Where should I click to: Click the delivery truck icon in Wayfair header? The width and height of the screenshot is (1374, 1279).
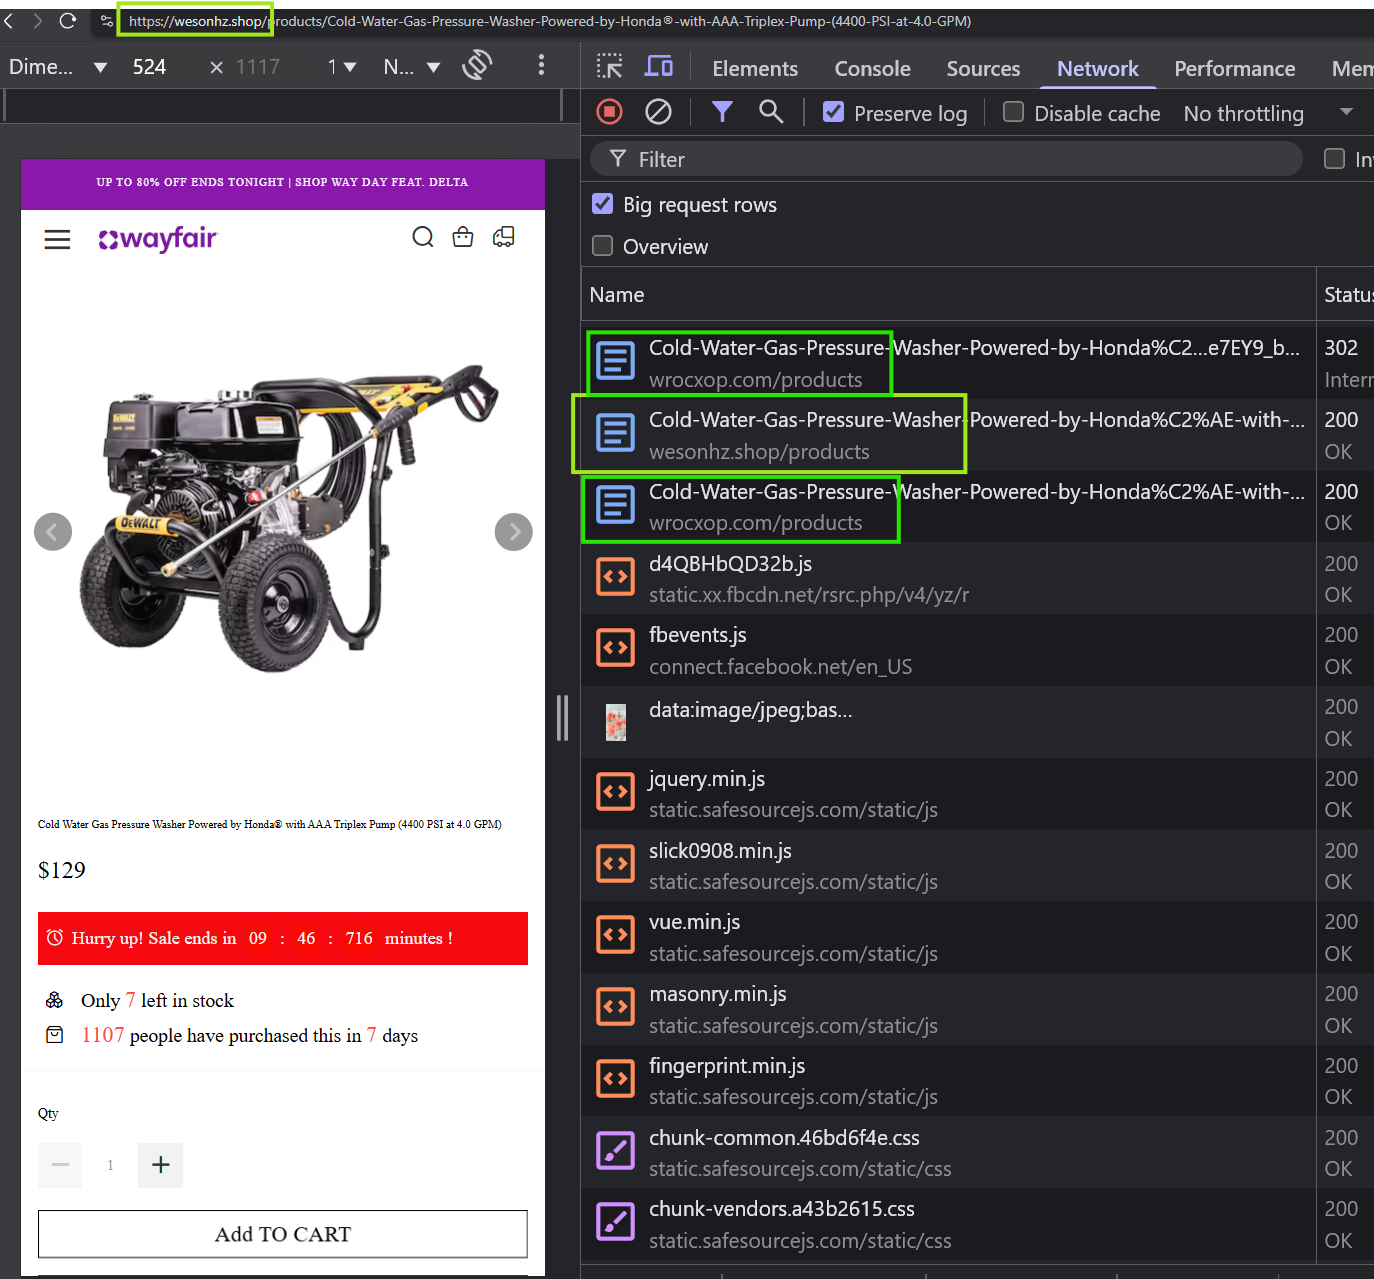pos(504,237)
